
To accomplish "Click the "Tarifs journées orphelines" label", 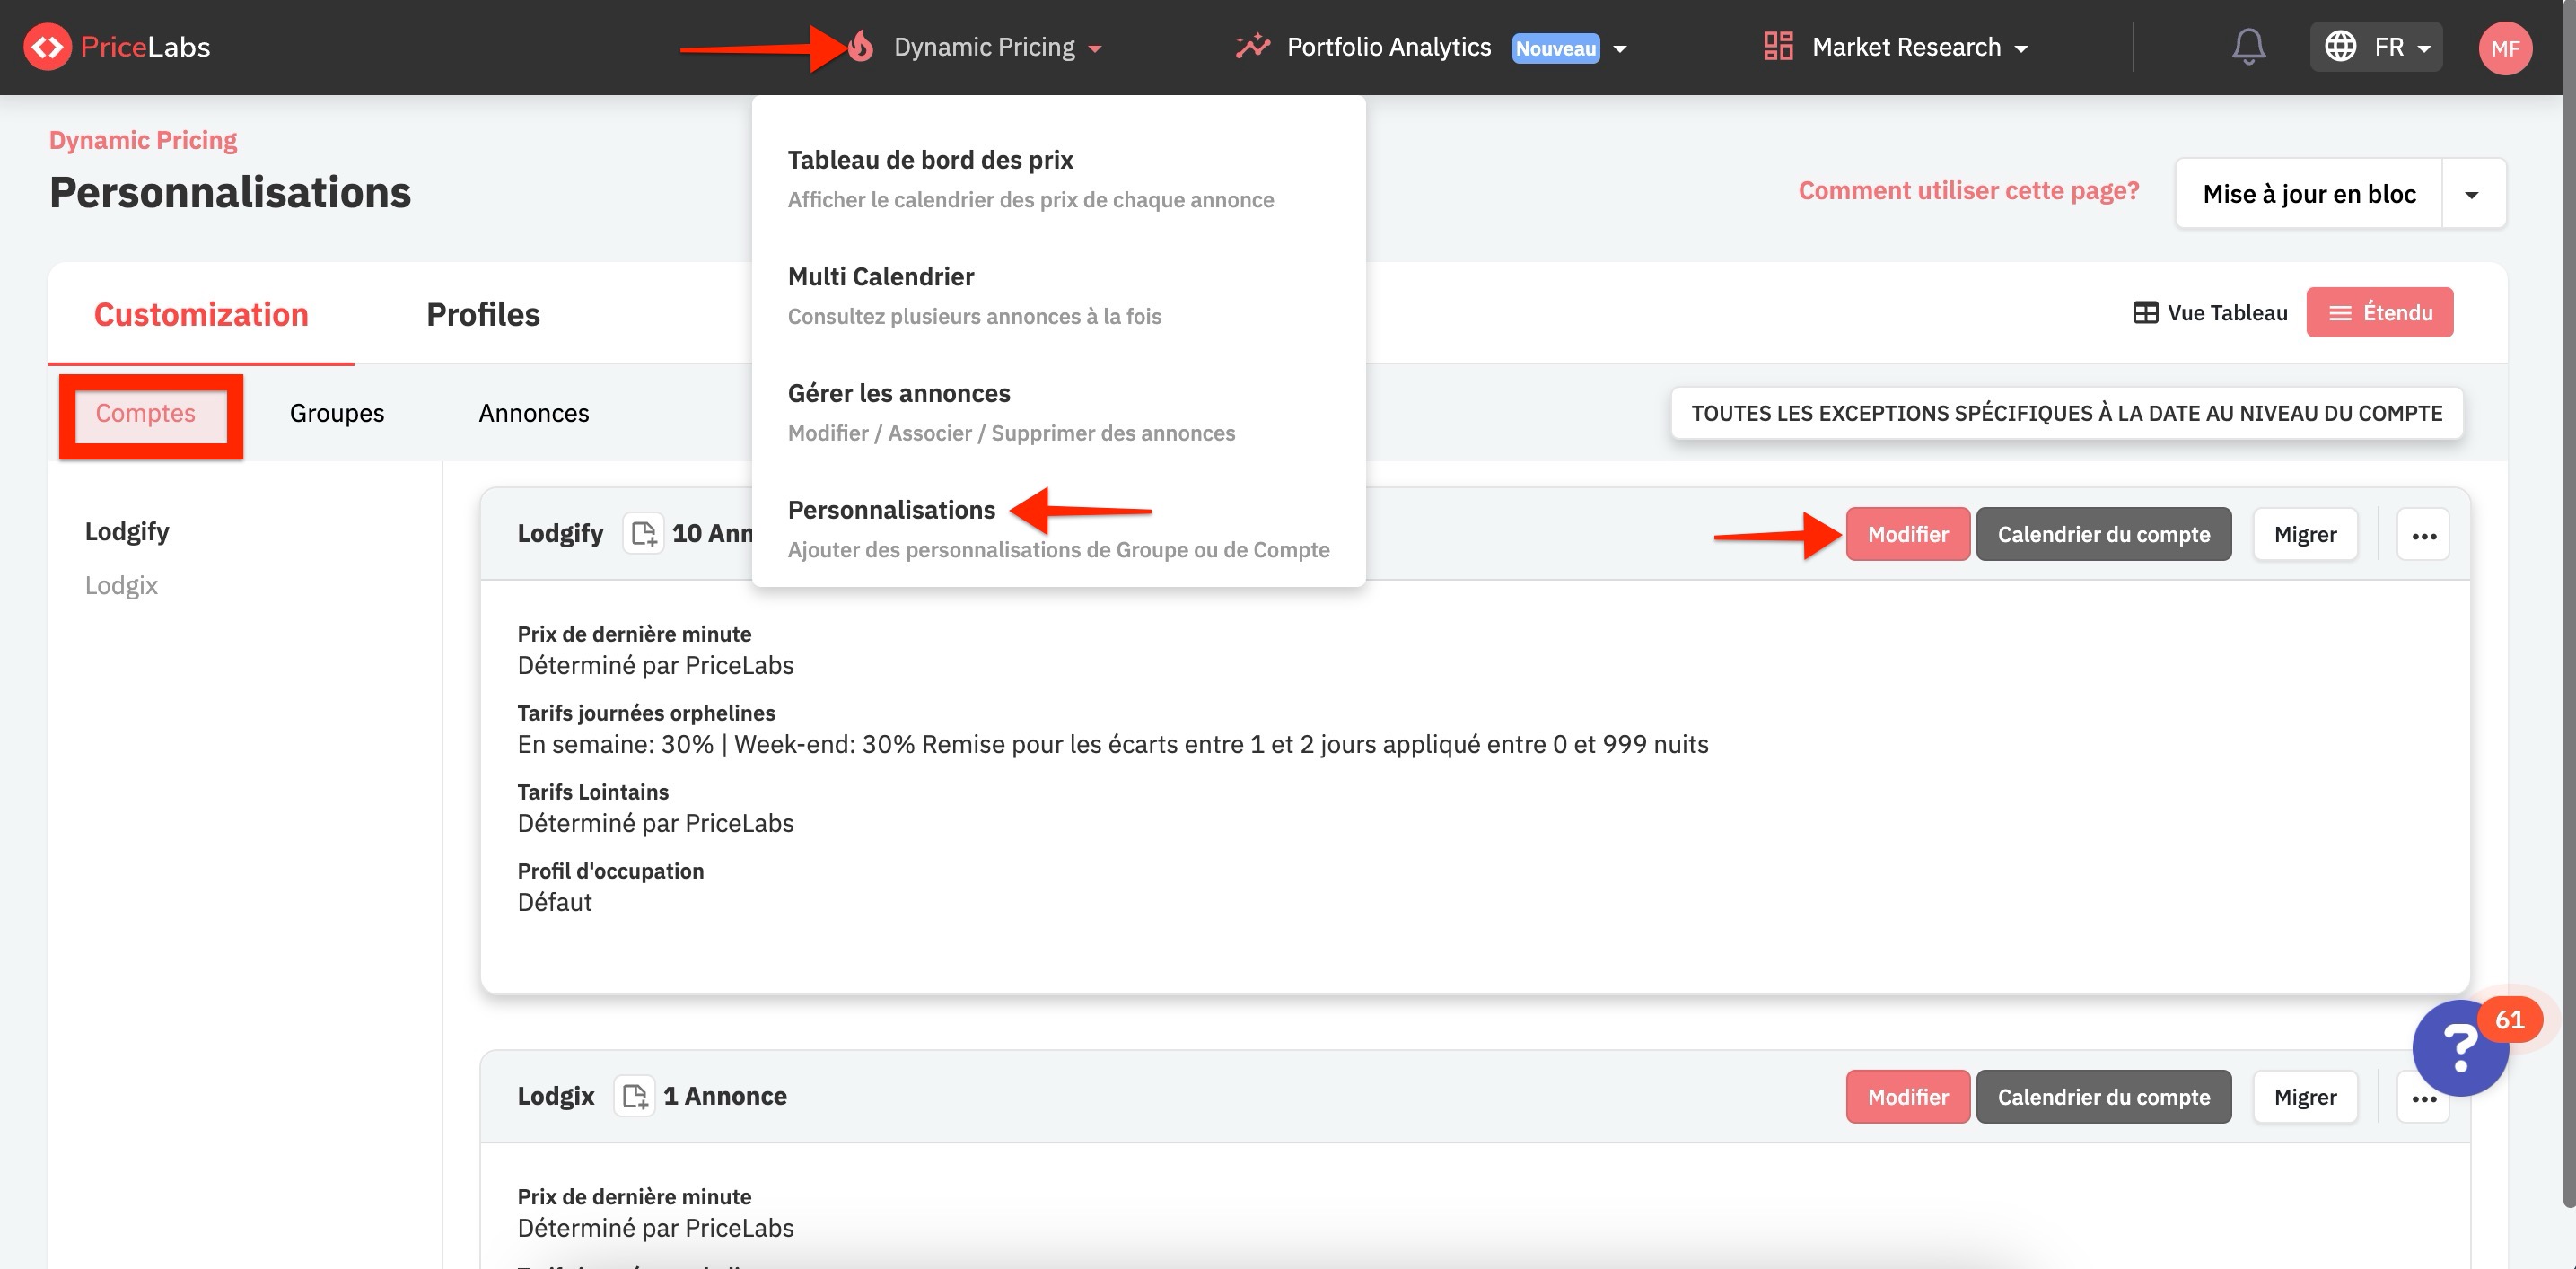I will [646, 713].
